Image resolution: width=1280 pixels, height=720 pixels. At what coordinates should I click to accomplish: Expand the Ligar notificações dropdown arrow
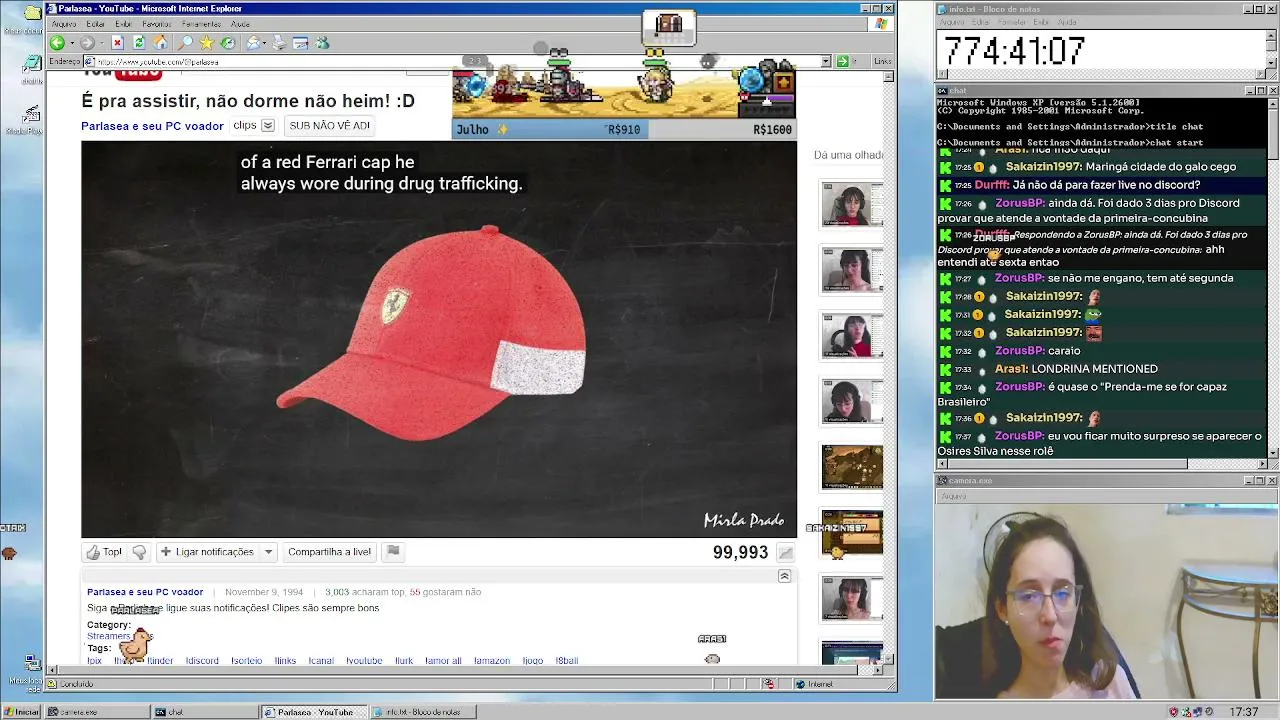coord(268,552)
